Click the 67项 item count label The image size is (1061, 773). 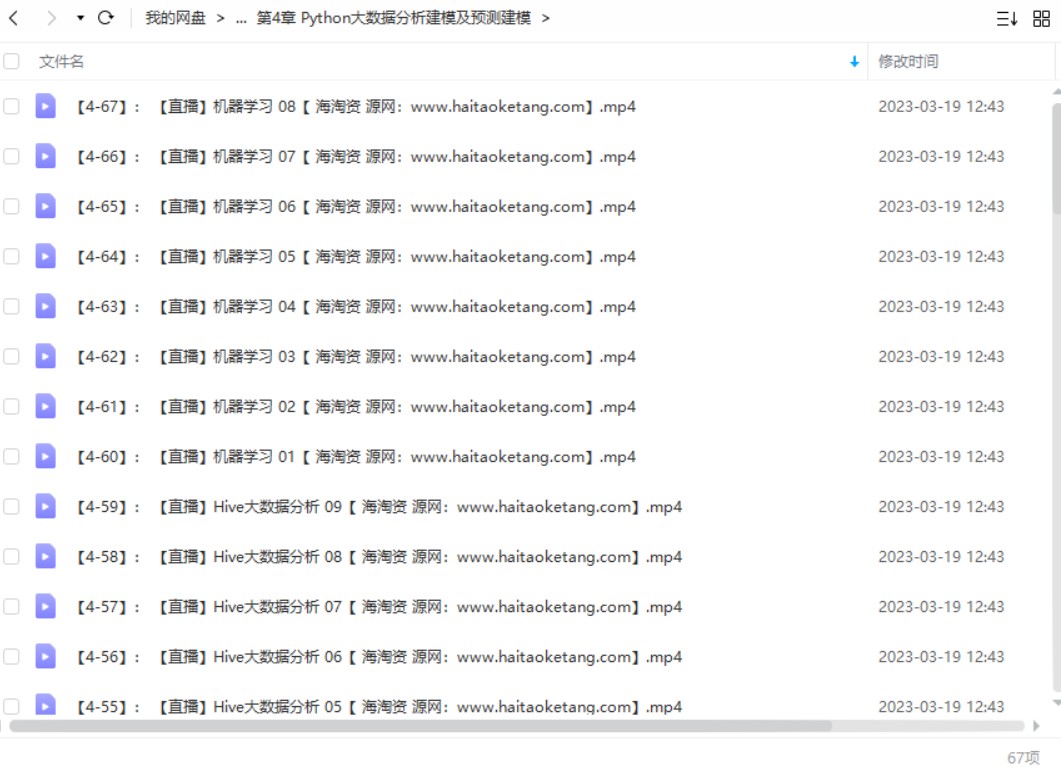(1023, 757)
